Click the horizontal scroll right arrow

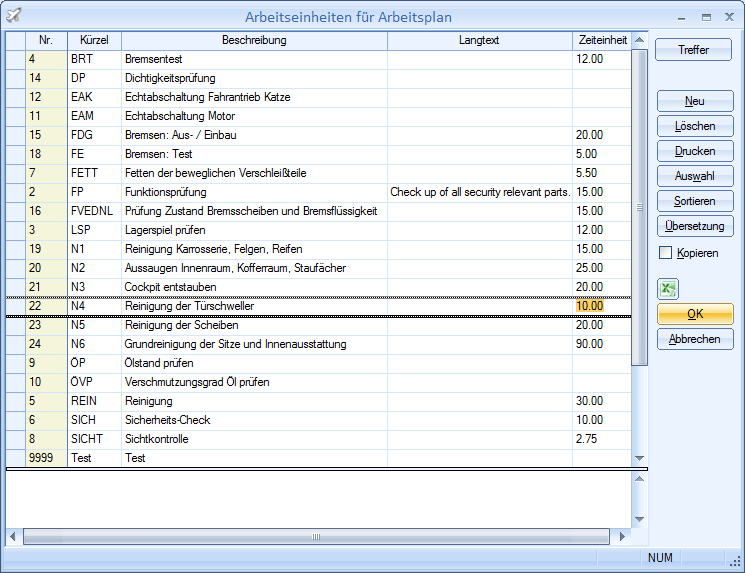[x=622, y=537]
